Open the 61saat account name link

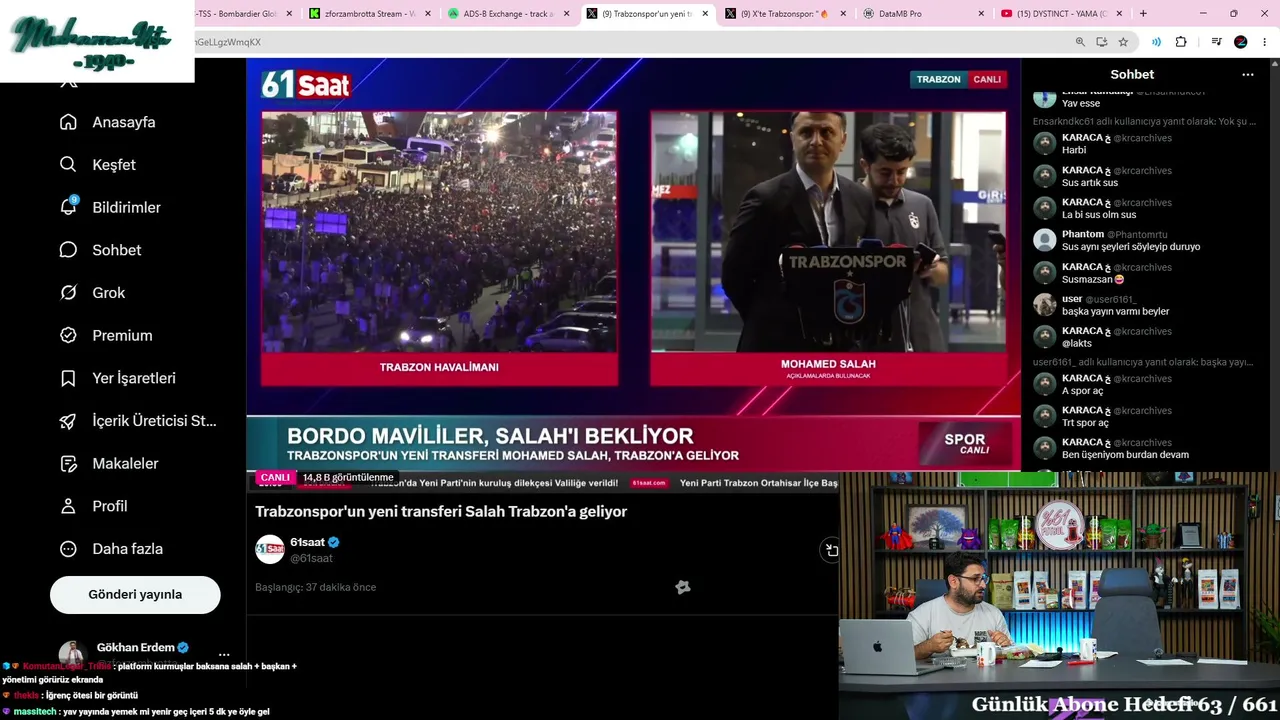pos(307,542)
